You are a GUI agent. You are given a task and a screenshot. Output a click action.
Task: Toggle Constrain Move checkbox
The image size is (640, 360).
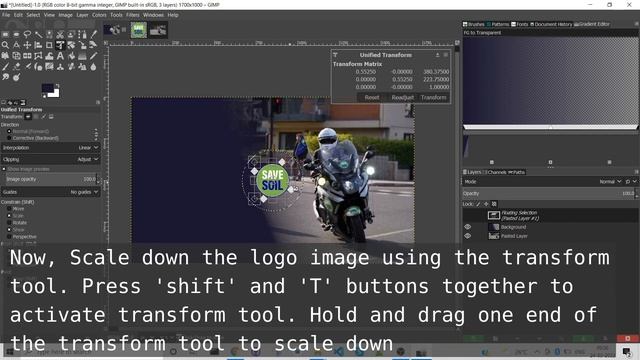(9, 209)
